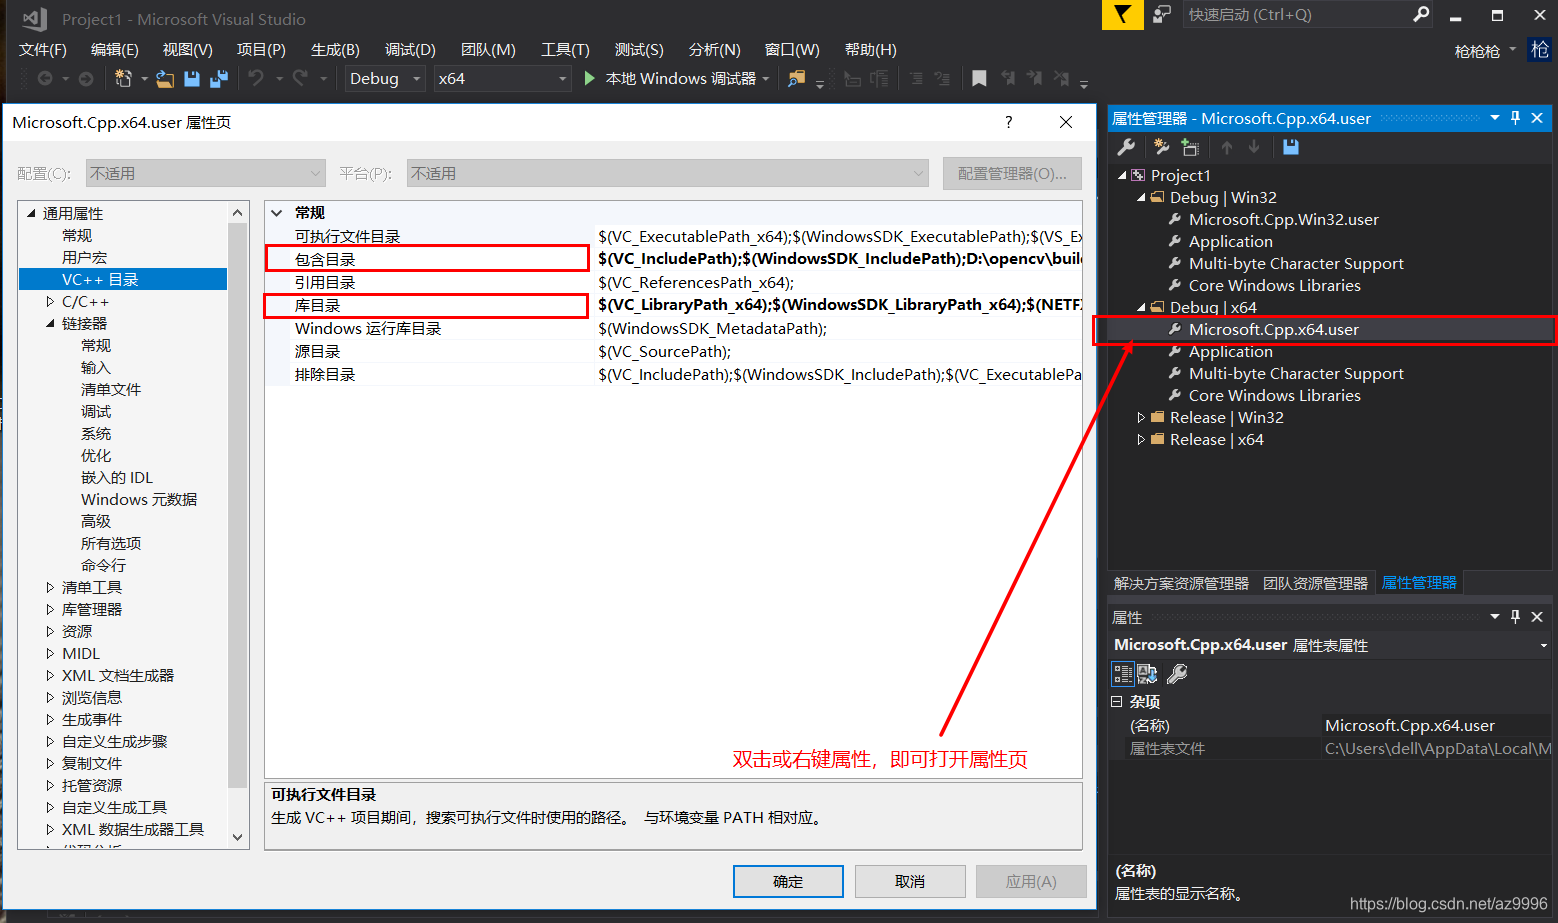Click the help question mark in dialog title
This screenshot has height=923, width=1558.
[x=1008, y=122]
